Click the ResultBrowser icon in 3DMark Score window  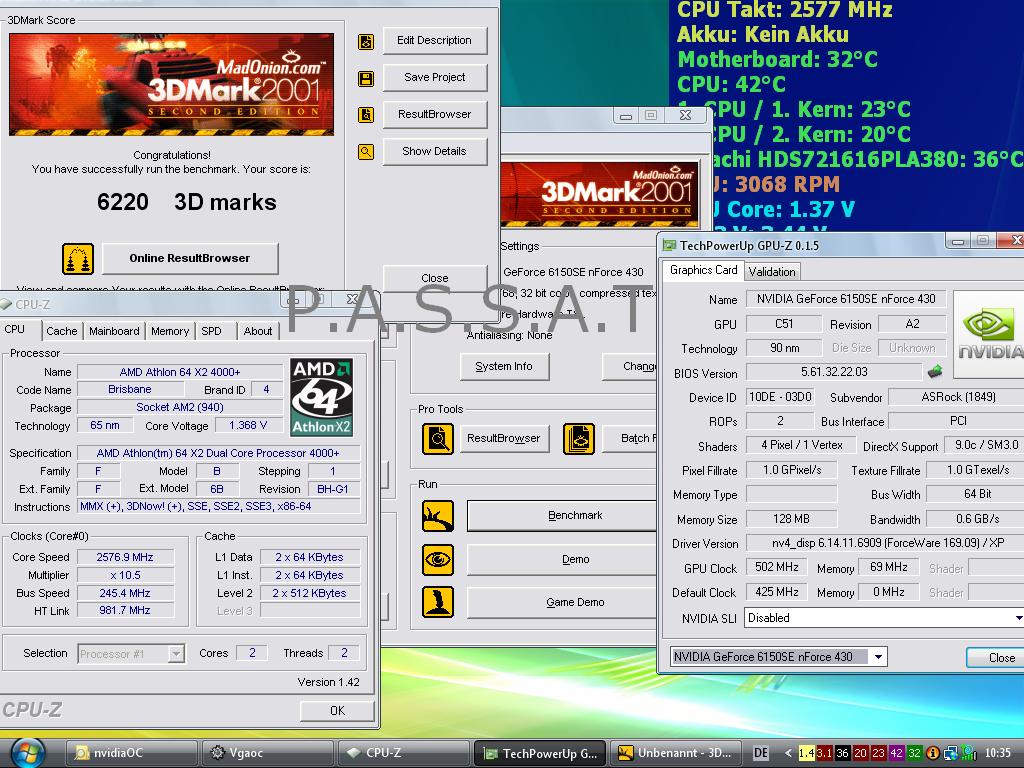pyautogui.click(x=366, y=115)
